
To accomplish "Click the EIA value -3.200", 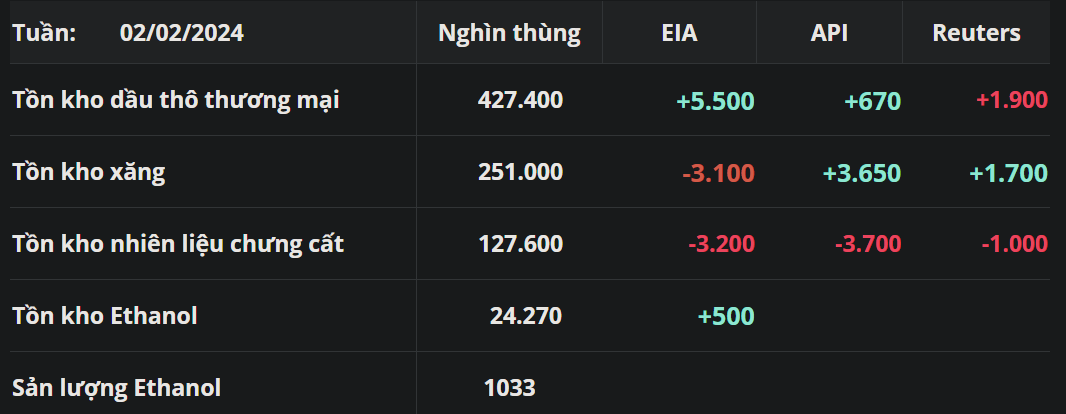I will click(721, 244).
